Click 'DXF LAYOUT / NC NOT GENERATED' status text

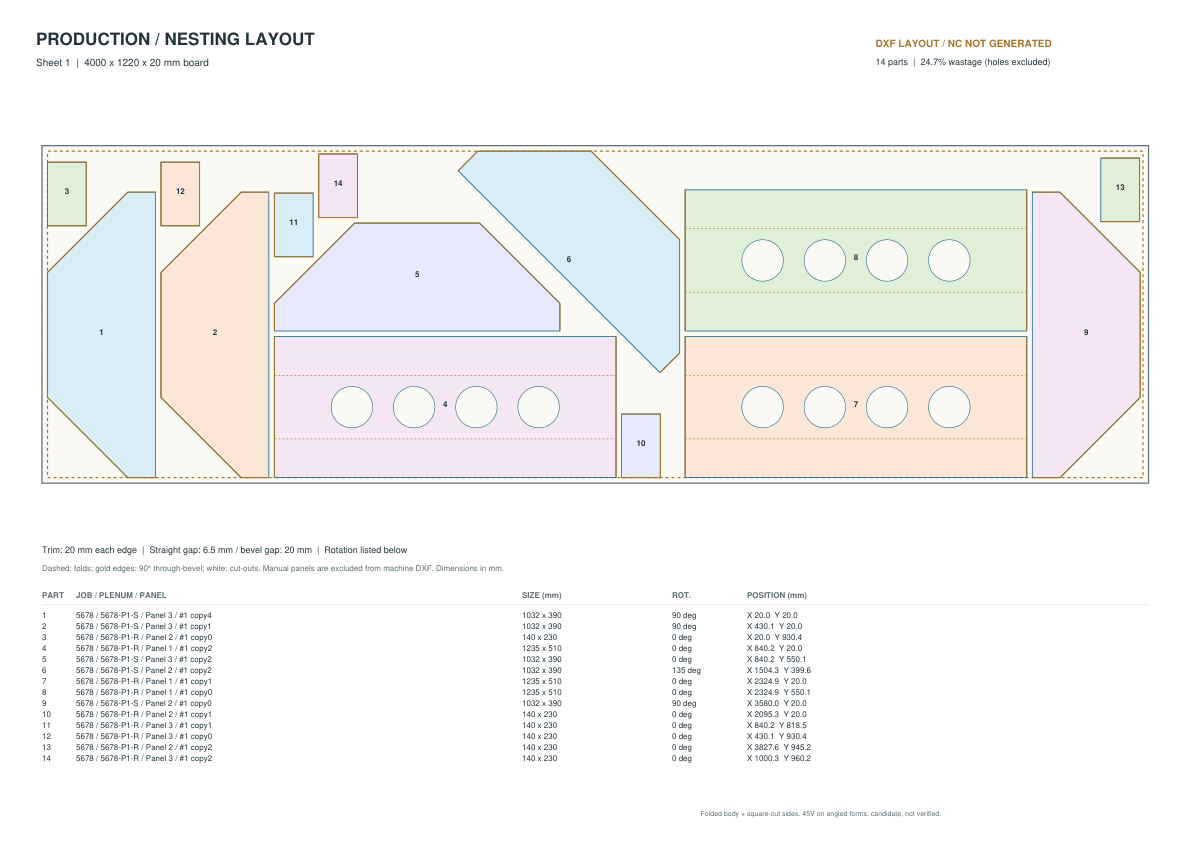[963, 44]
